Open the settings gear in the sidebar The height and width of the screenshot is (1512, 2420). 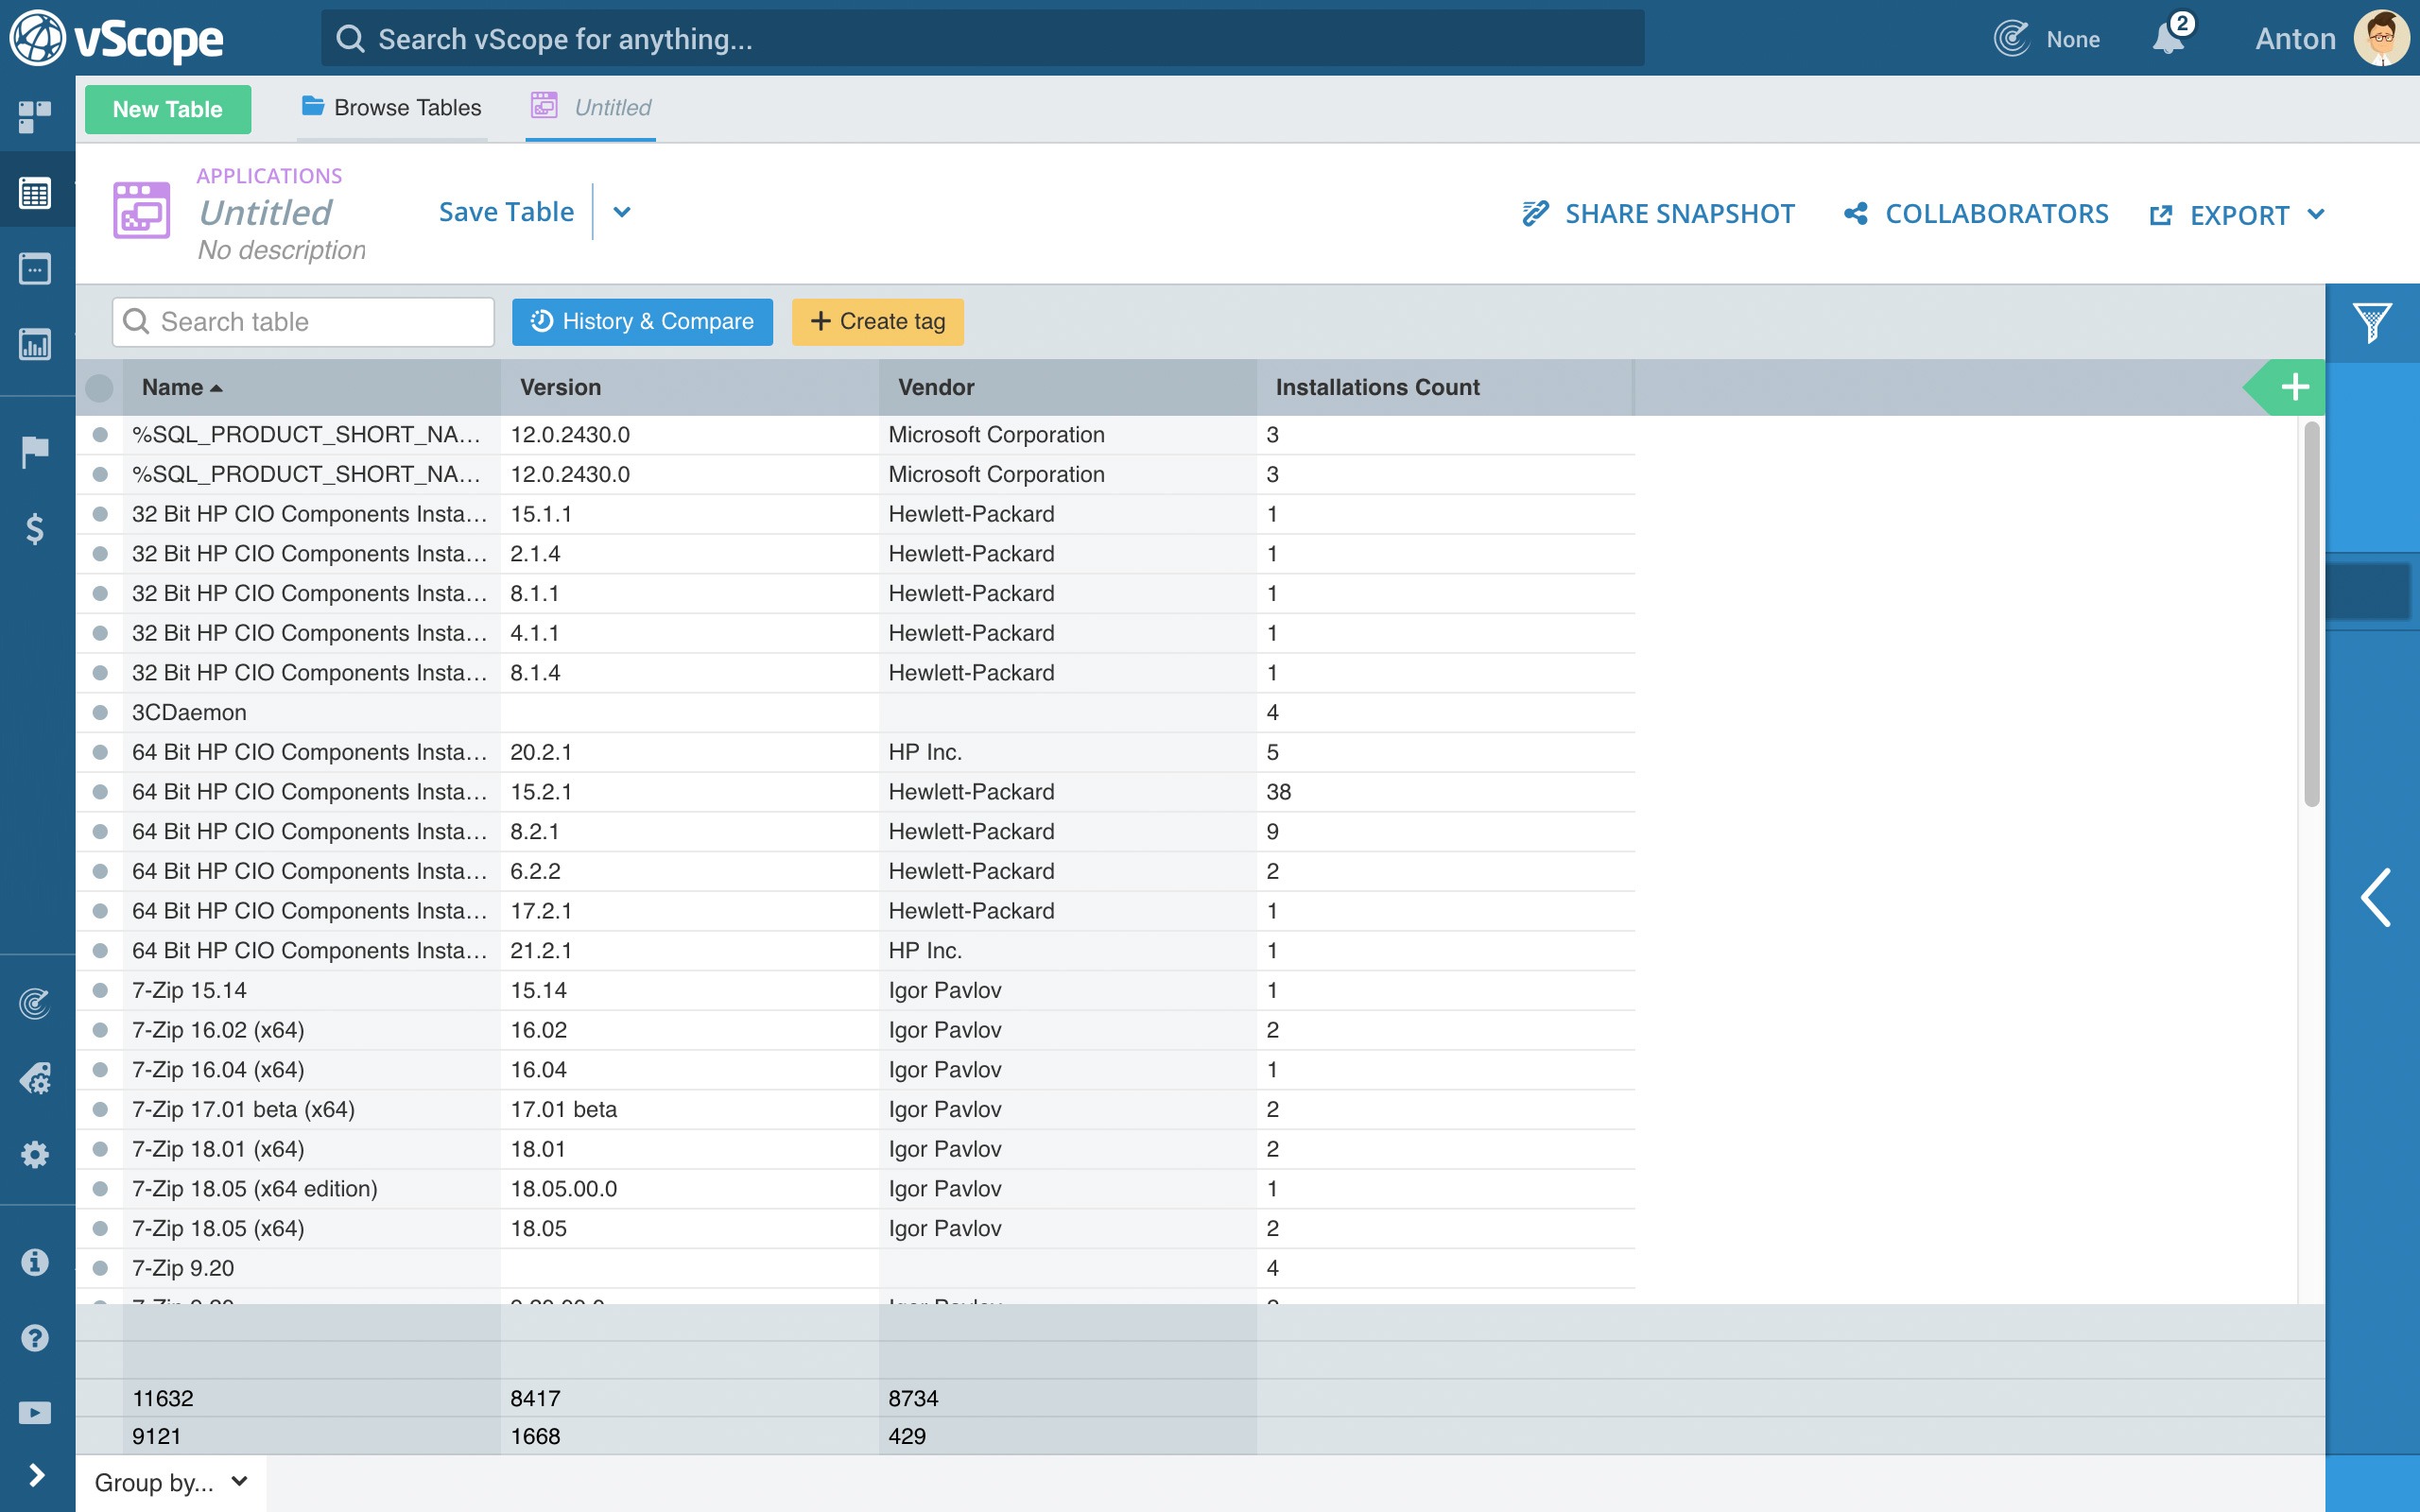click(x=35, y=1155)
